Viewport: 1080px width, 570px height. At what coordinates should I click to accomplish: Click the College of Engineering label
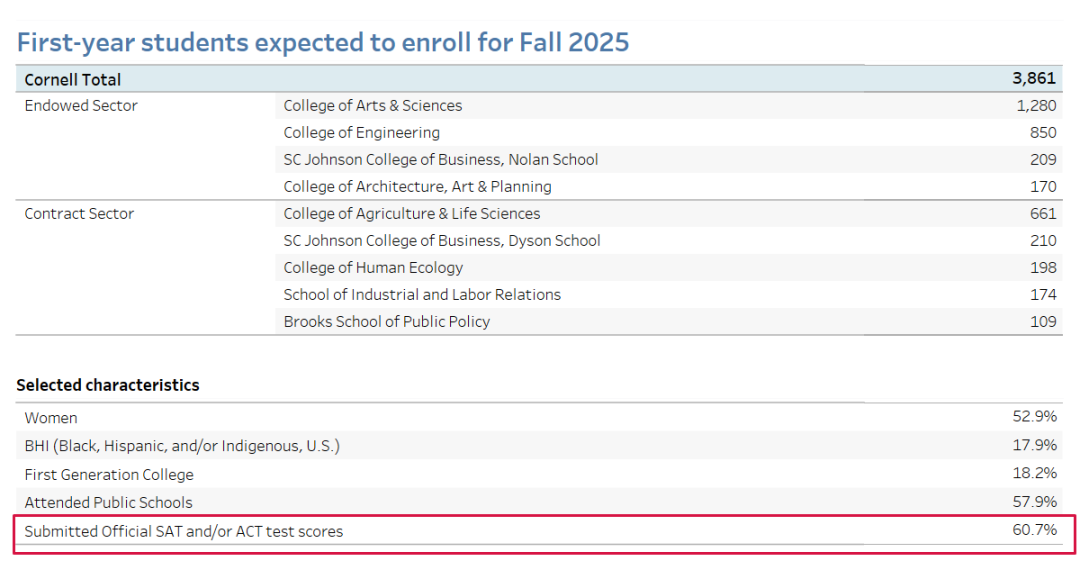coord(361,133)
